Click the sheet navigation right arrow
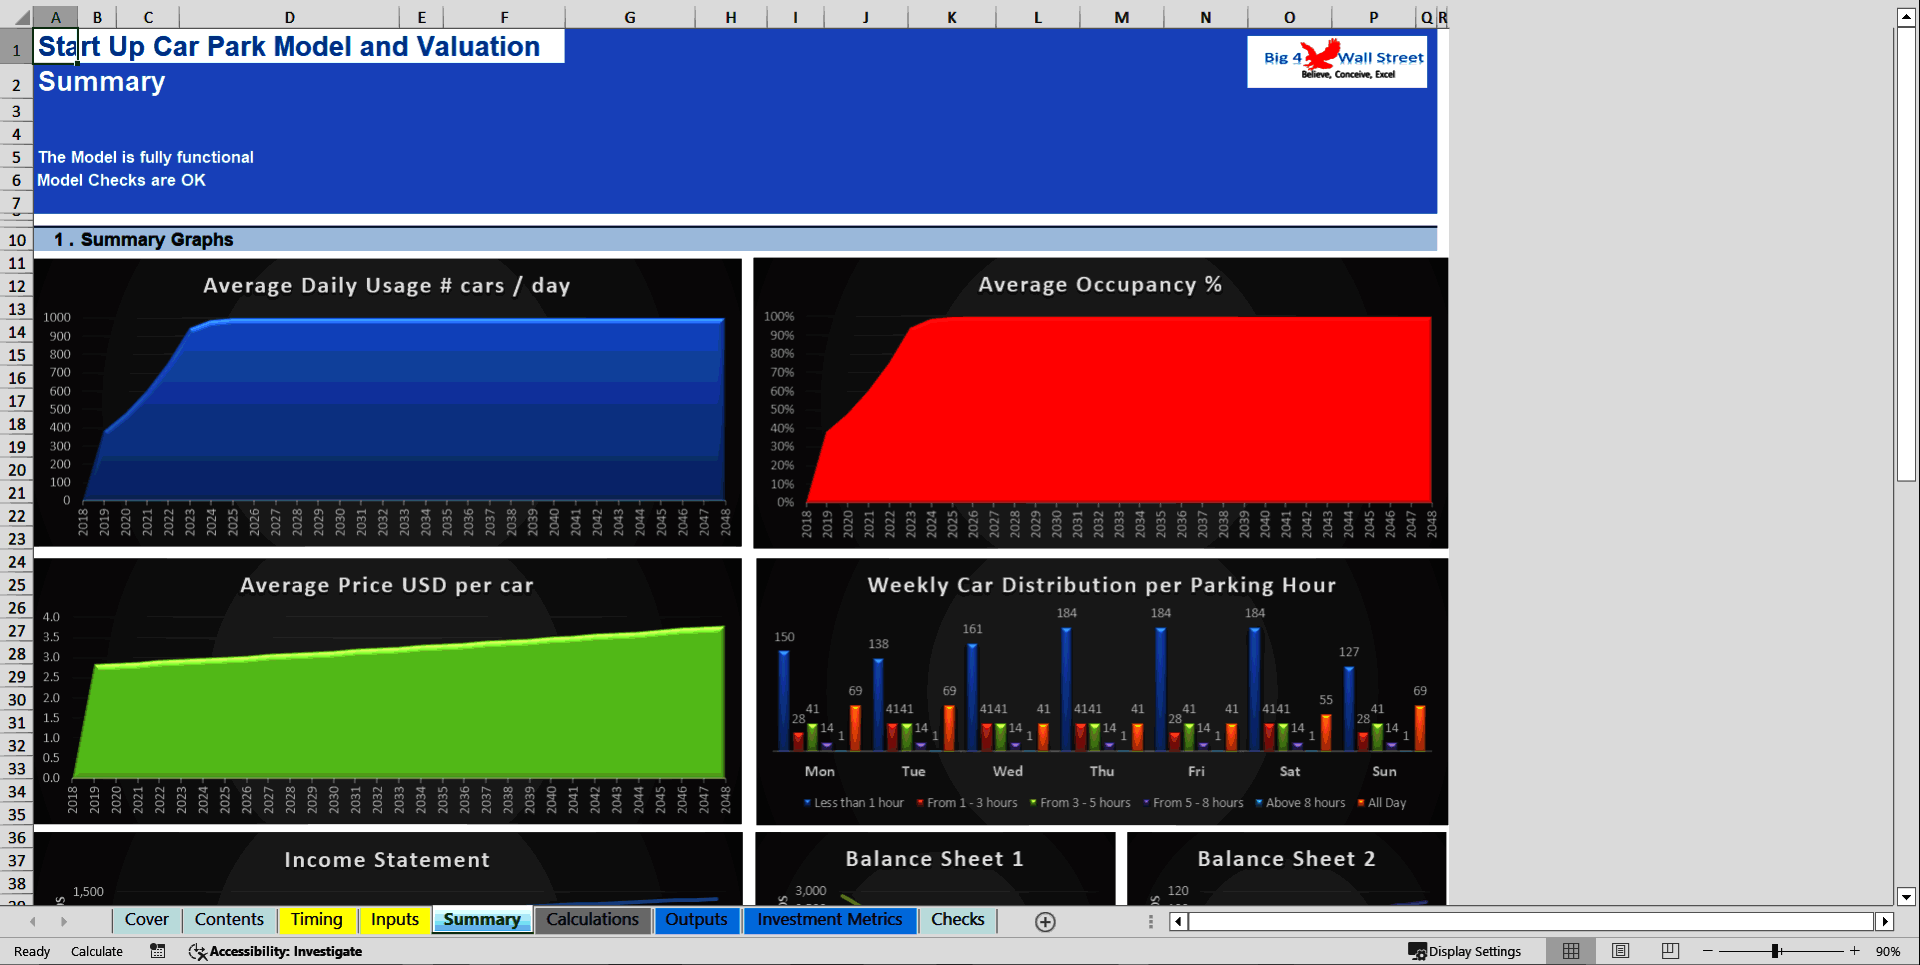 tap(65, 921)
